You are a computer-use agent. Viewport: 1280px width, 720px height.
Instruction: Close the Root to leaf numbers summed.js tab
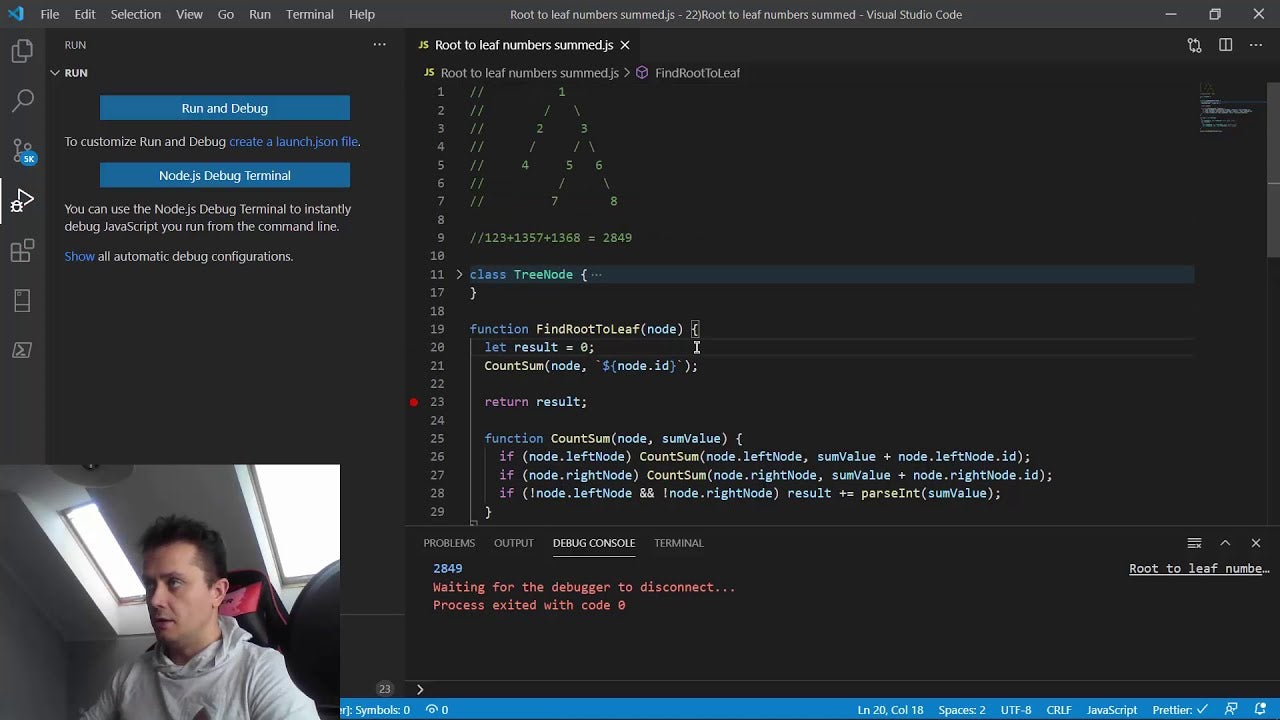(625, 45)
